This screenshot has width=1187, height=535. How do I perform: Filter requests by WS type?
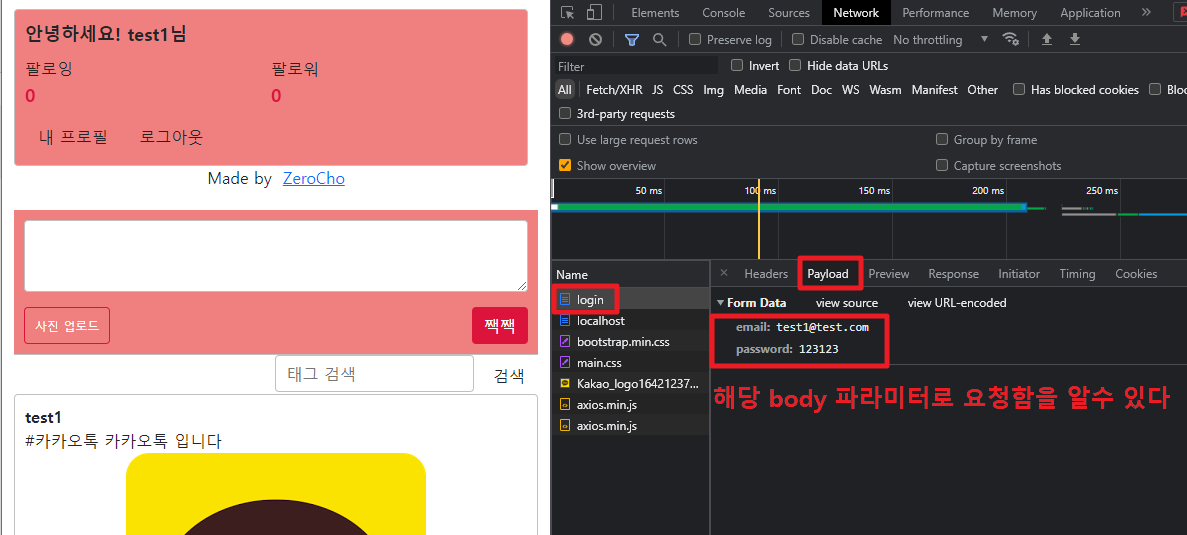coord(851,89)
